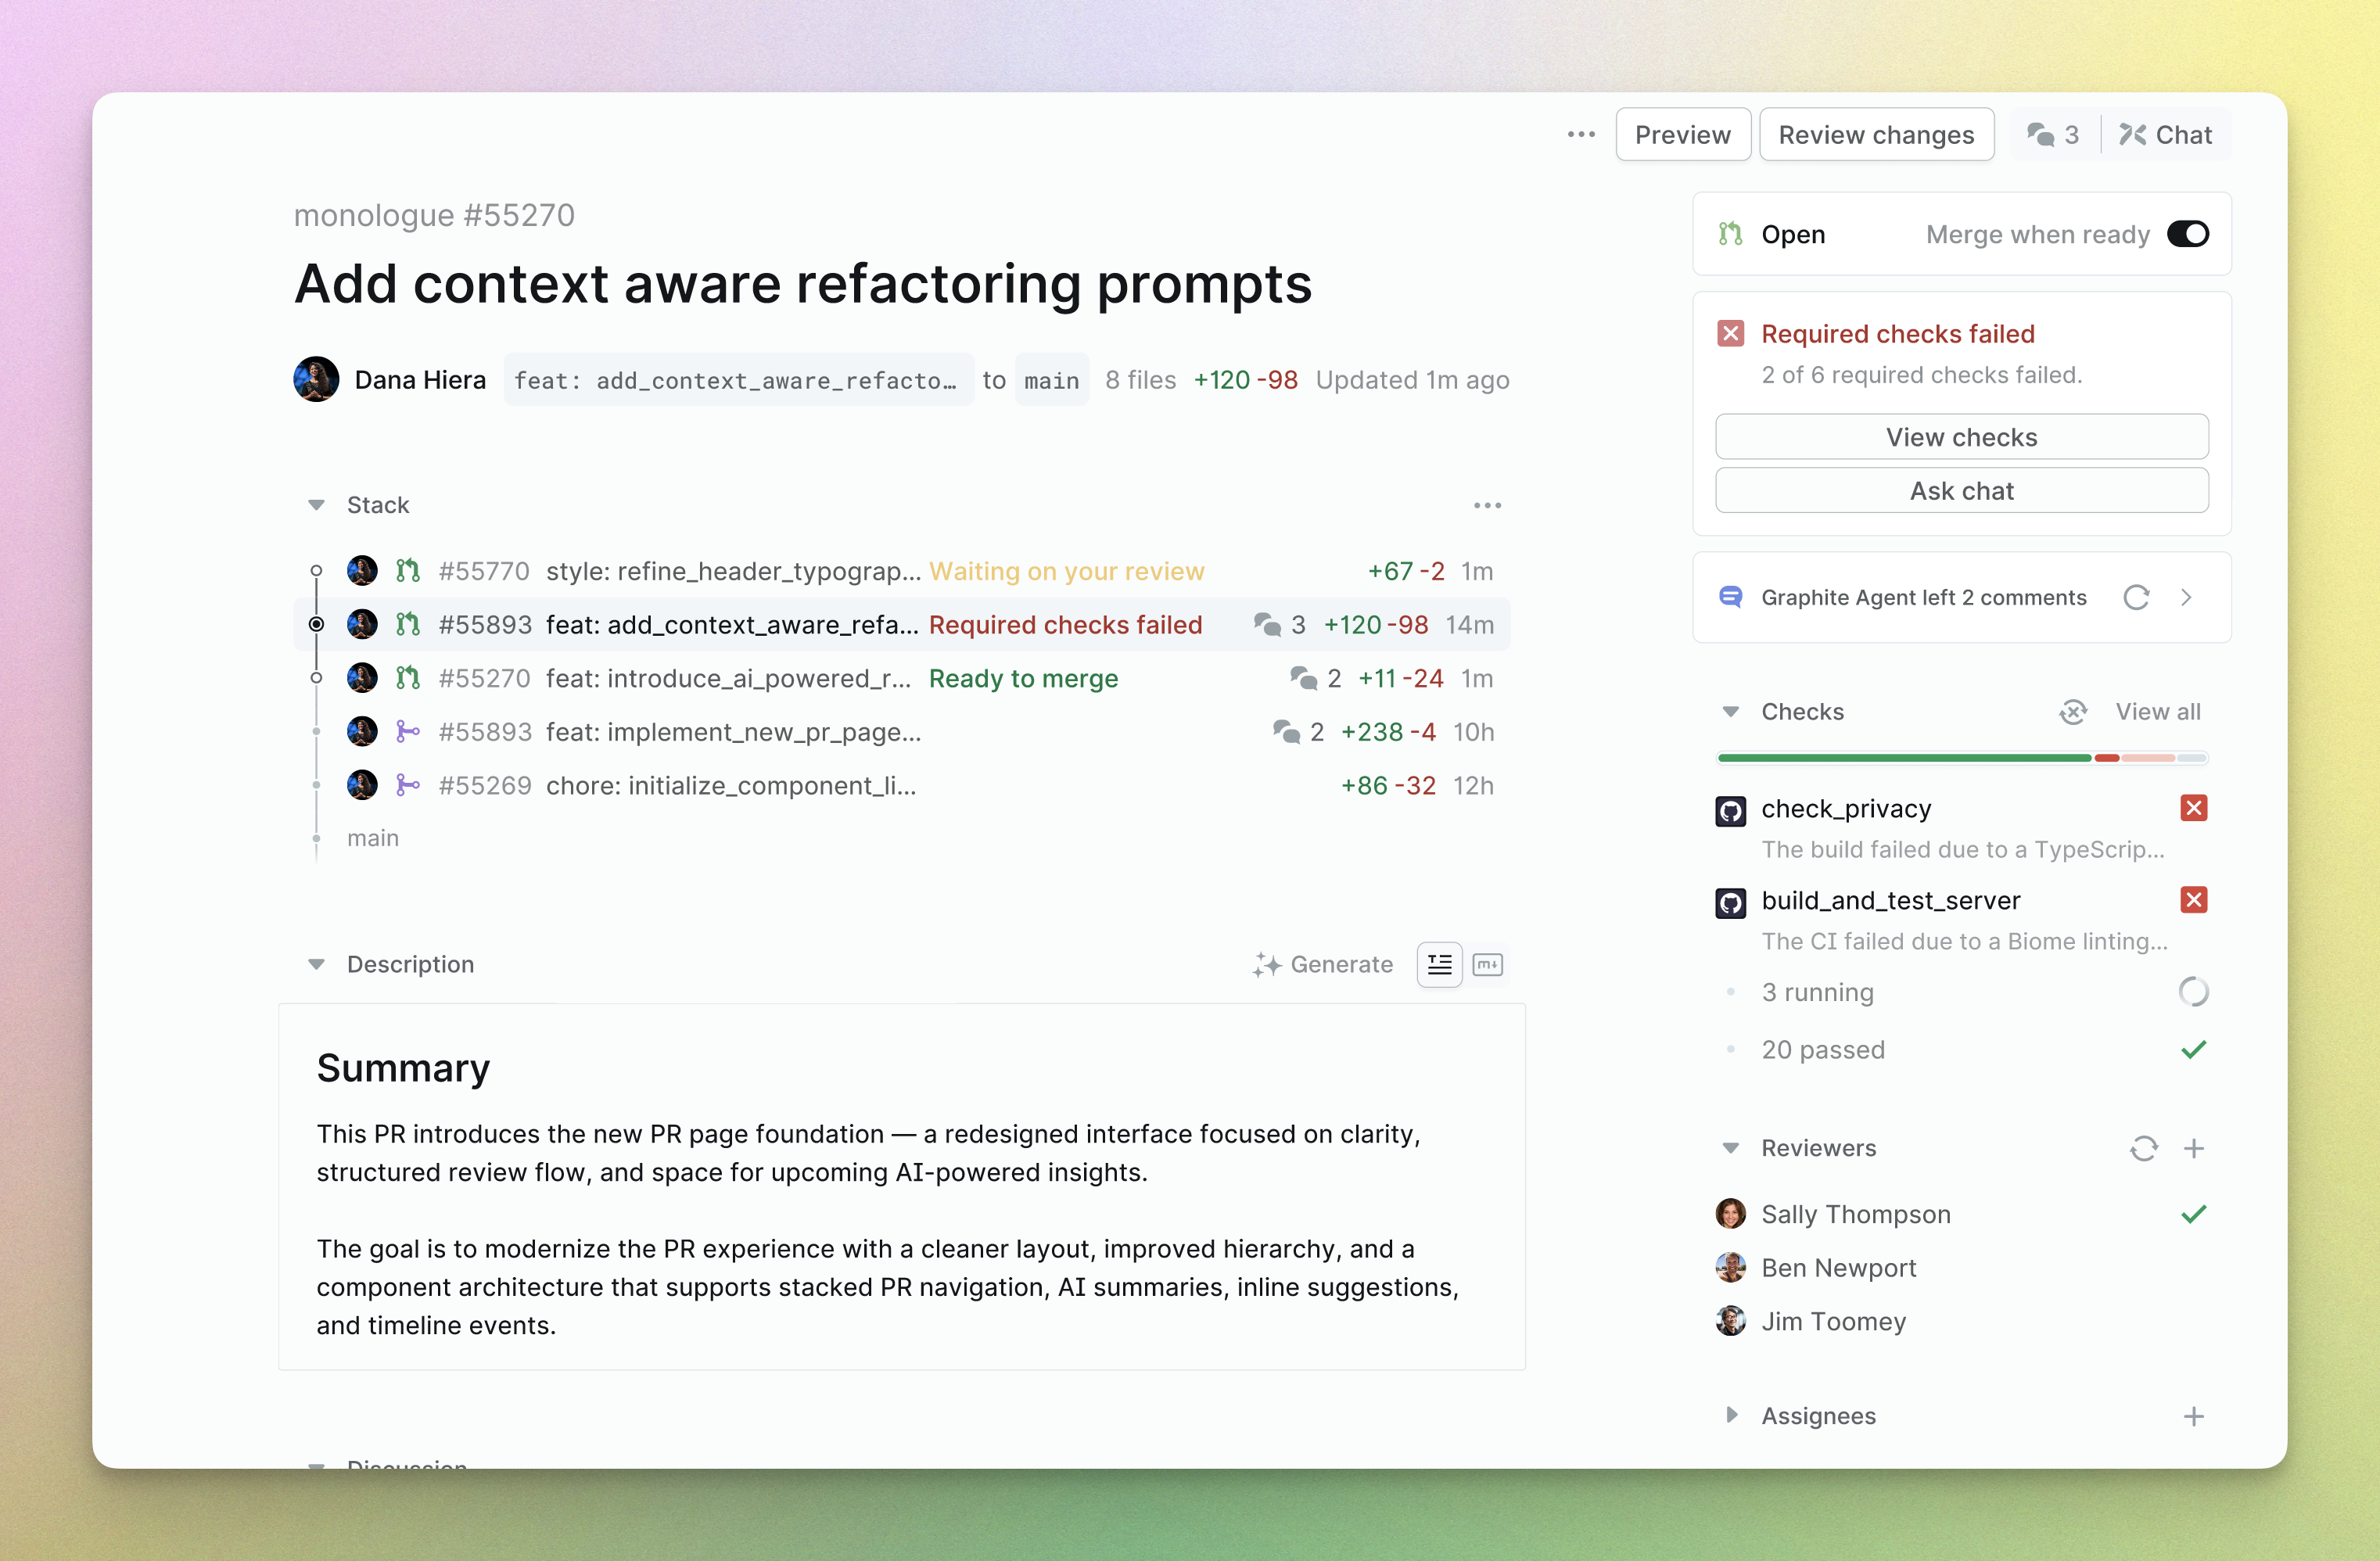This screenshot has height=1561, width=2380.
Task: Refresh the Graphite Agent comments
Action: click(2136, 597)
